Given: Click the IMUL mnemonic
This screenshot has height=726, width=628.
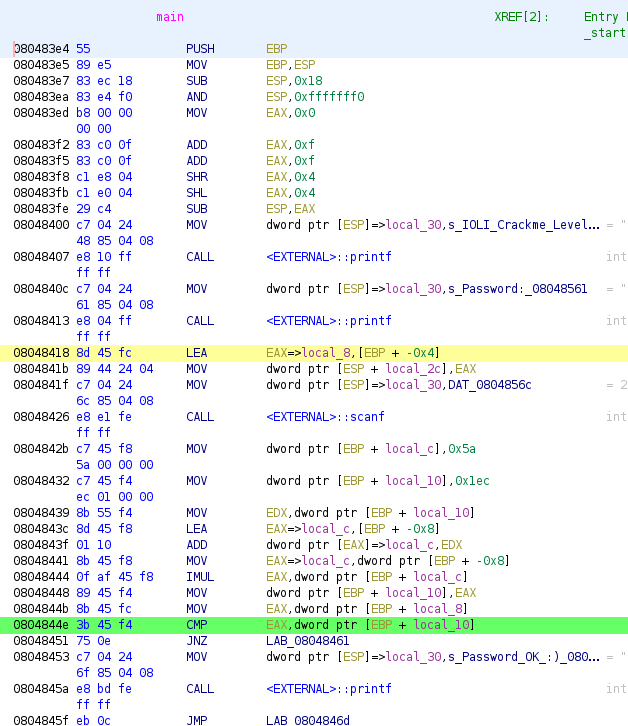Looking at the screenshot, I should (200, 577).
